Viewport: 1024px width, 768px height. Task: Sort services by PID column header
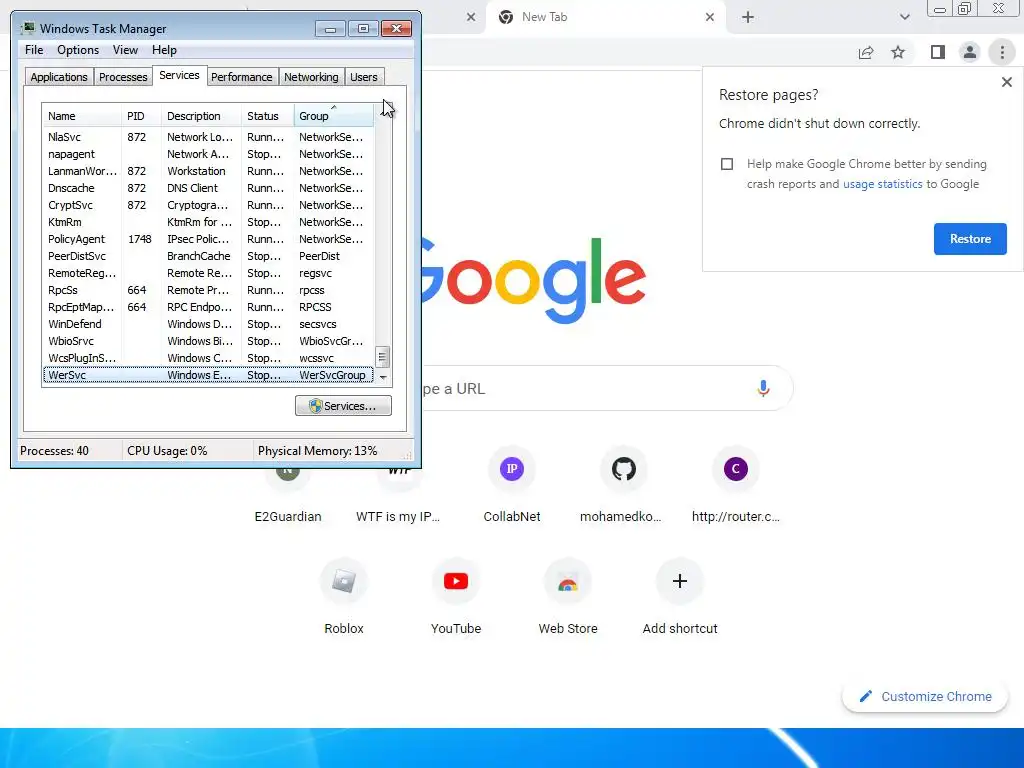click(x=141, y=116)
